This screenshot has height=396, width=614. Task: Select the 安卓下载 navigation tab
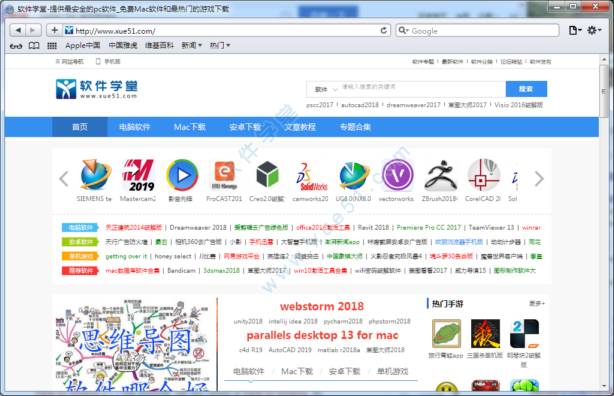pyautogui.click(x=245, y=127)
